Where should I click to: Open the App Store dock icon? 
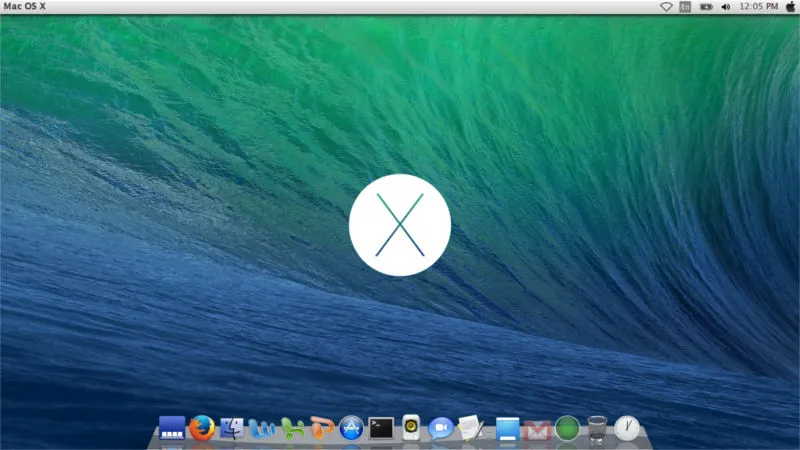(351, 428)
